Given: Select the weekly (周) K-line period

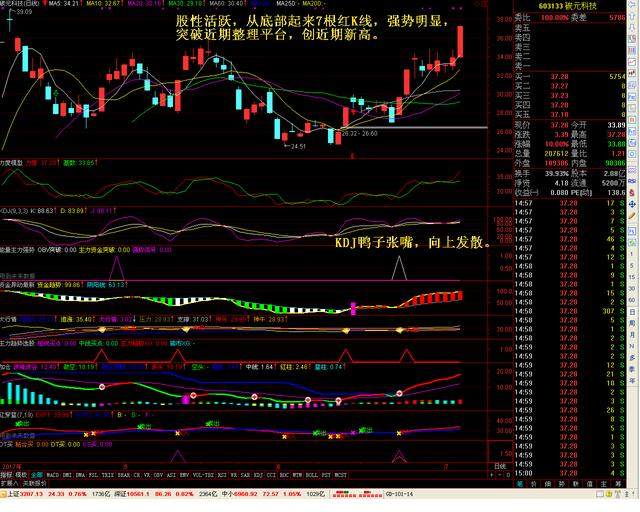Looking at the screenshot, I should point(632,323).
